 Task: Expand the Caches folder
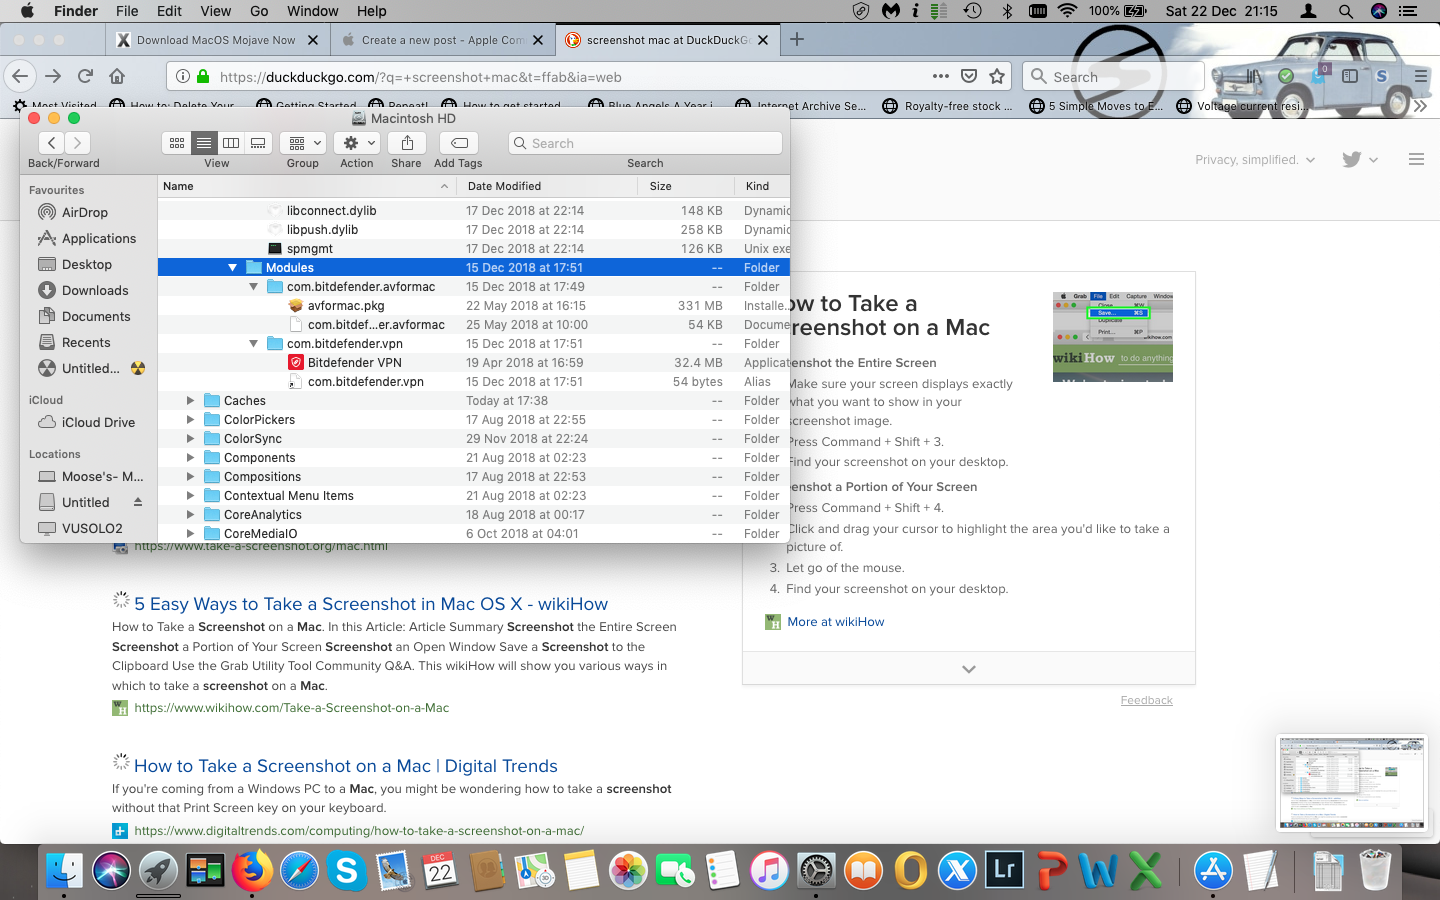190,401
